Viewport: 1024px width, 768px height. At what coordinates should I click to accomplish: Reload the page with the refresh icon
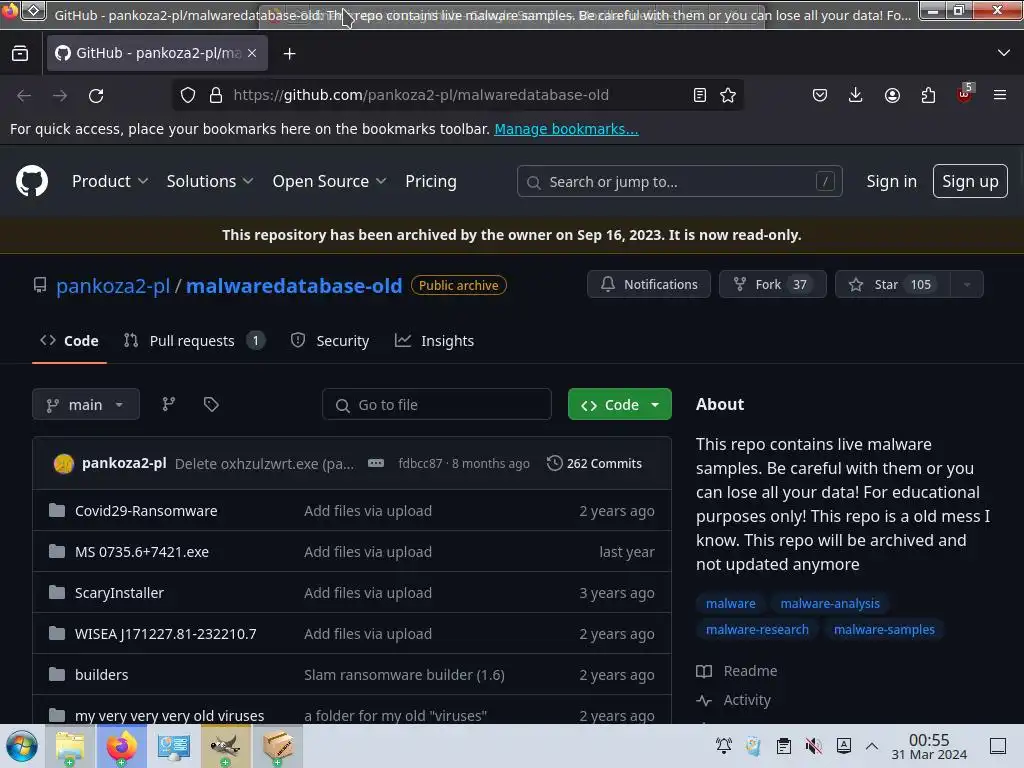pos(96,95)
